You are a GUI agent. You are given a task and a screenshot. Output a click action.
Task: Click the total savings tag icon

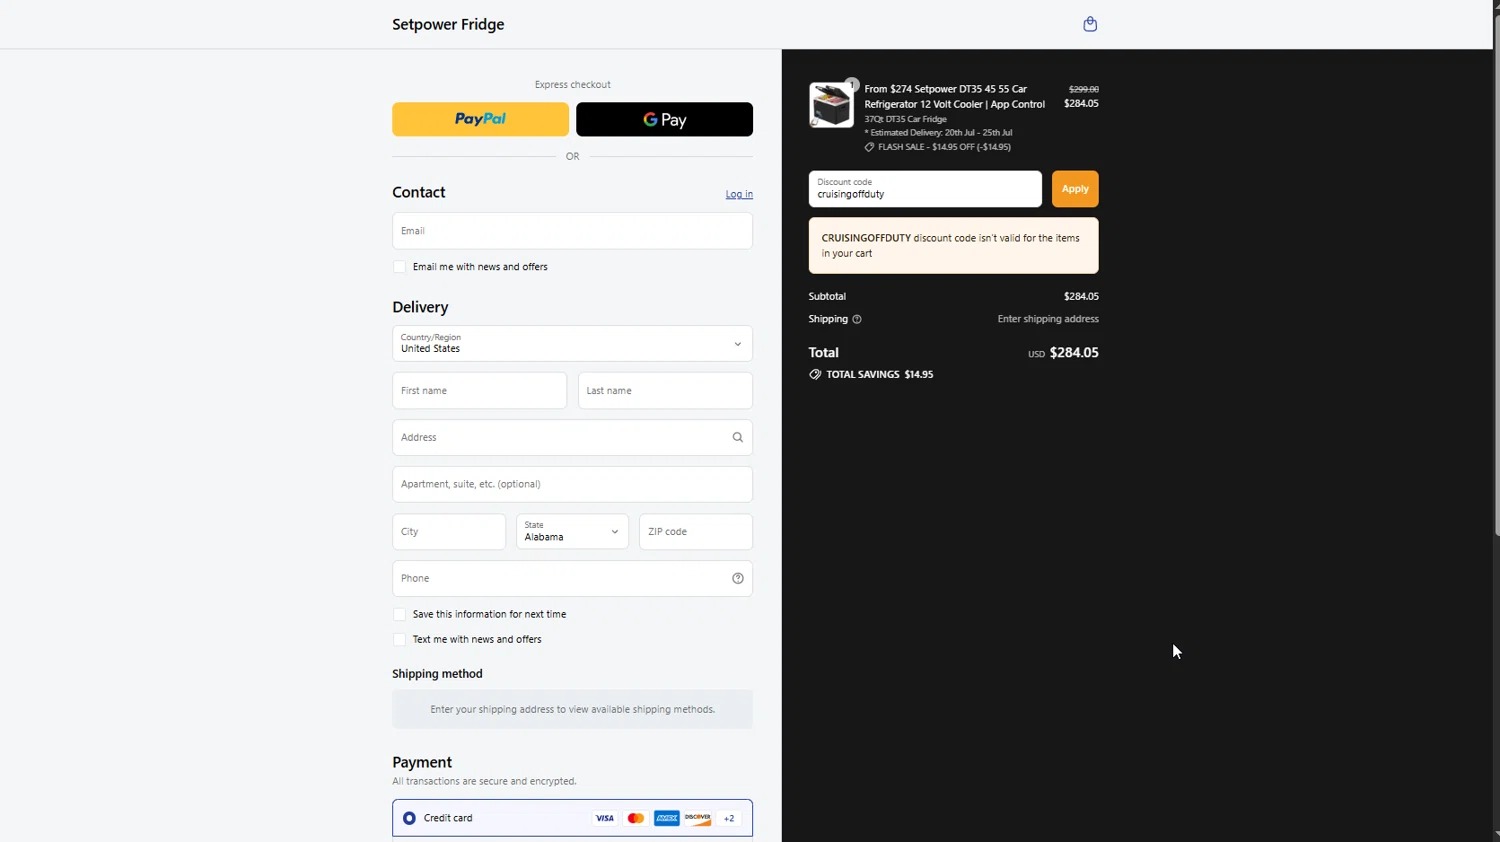[815, 374]
